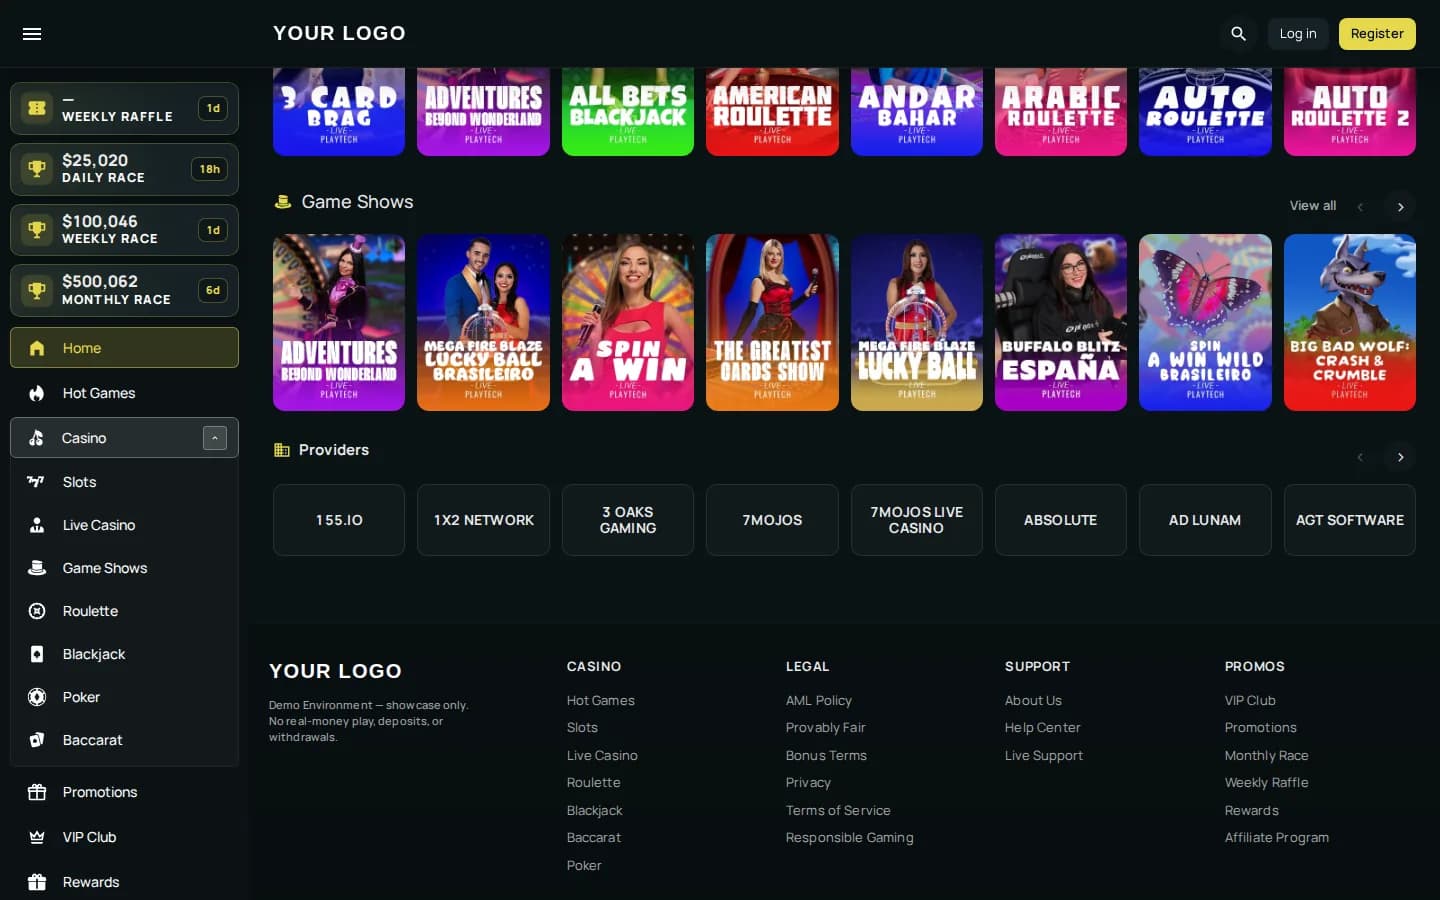The image size is (1440, 900).
Task: Open Spin A Win game thumbnail
Action: (628, 323)
